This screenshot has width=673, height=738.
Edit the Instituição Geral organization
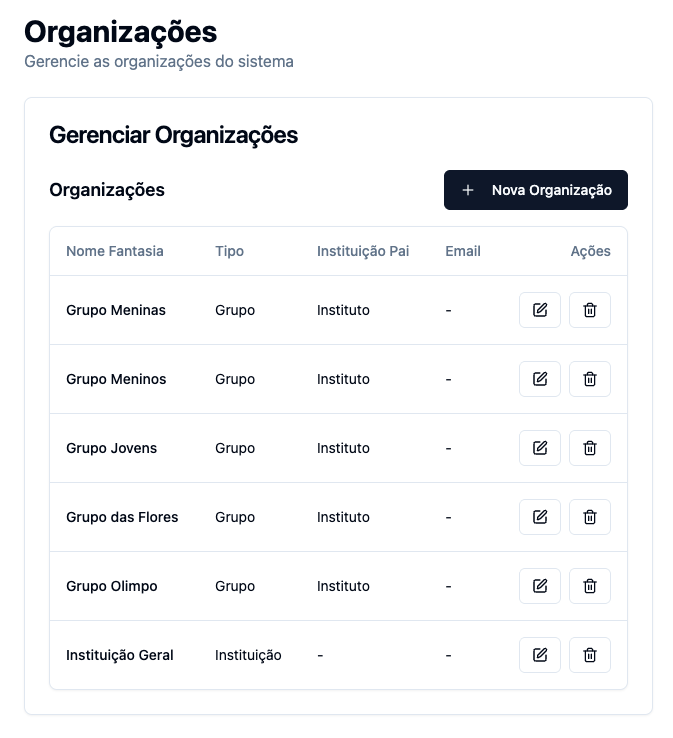[x=539, y=655]
